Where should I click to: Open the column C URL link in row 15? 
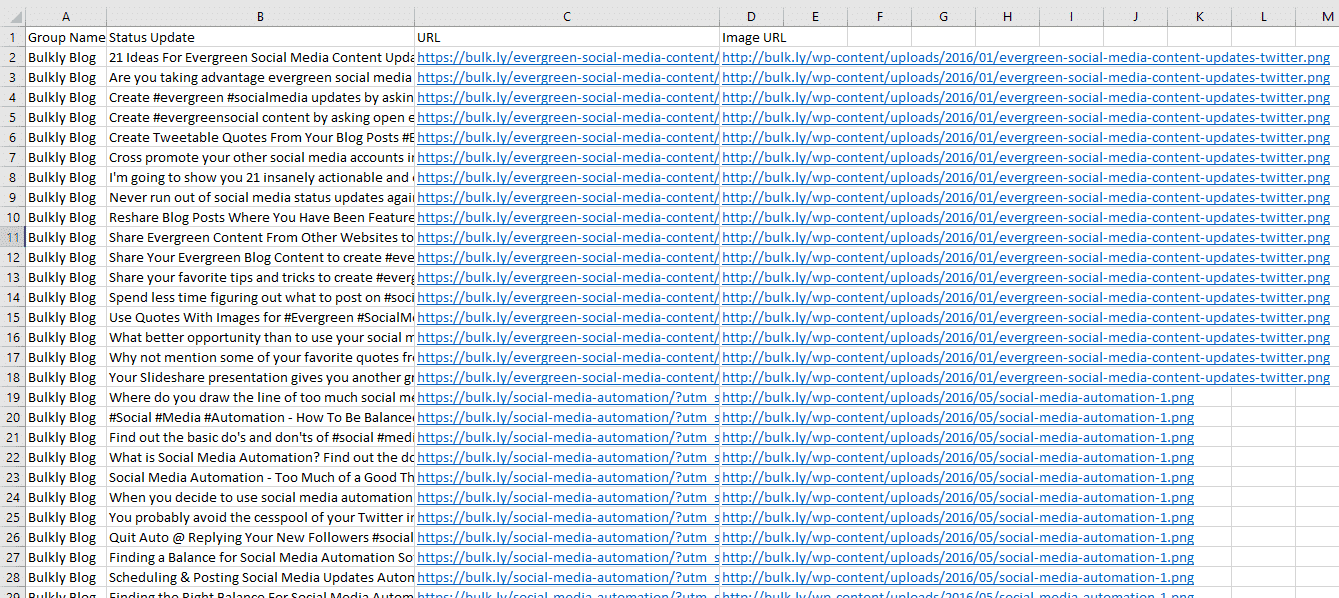(x=567, y=317)
